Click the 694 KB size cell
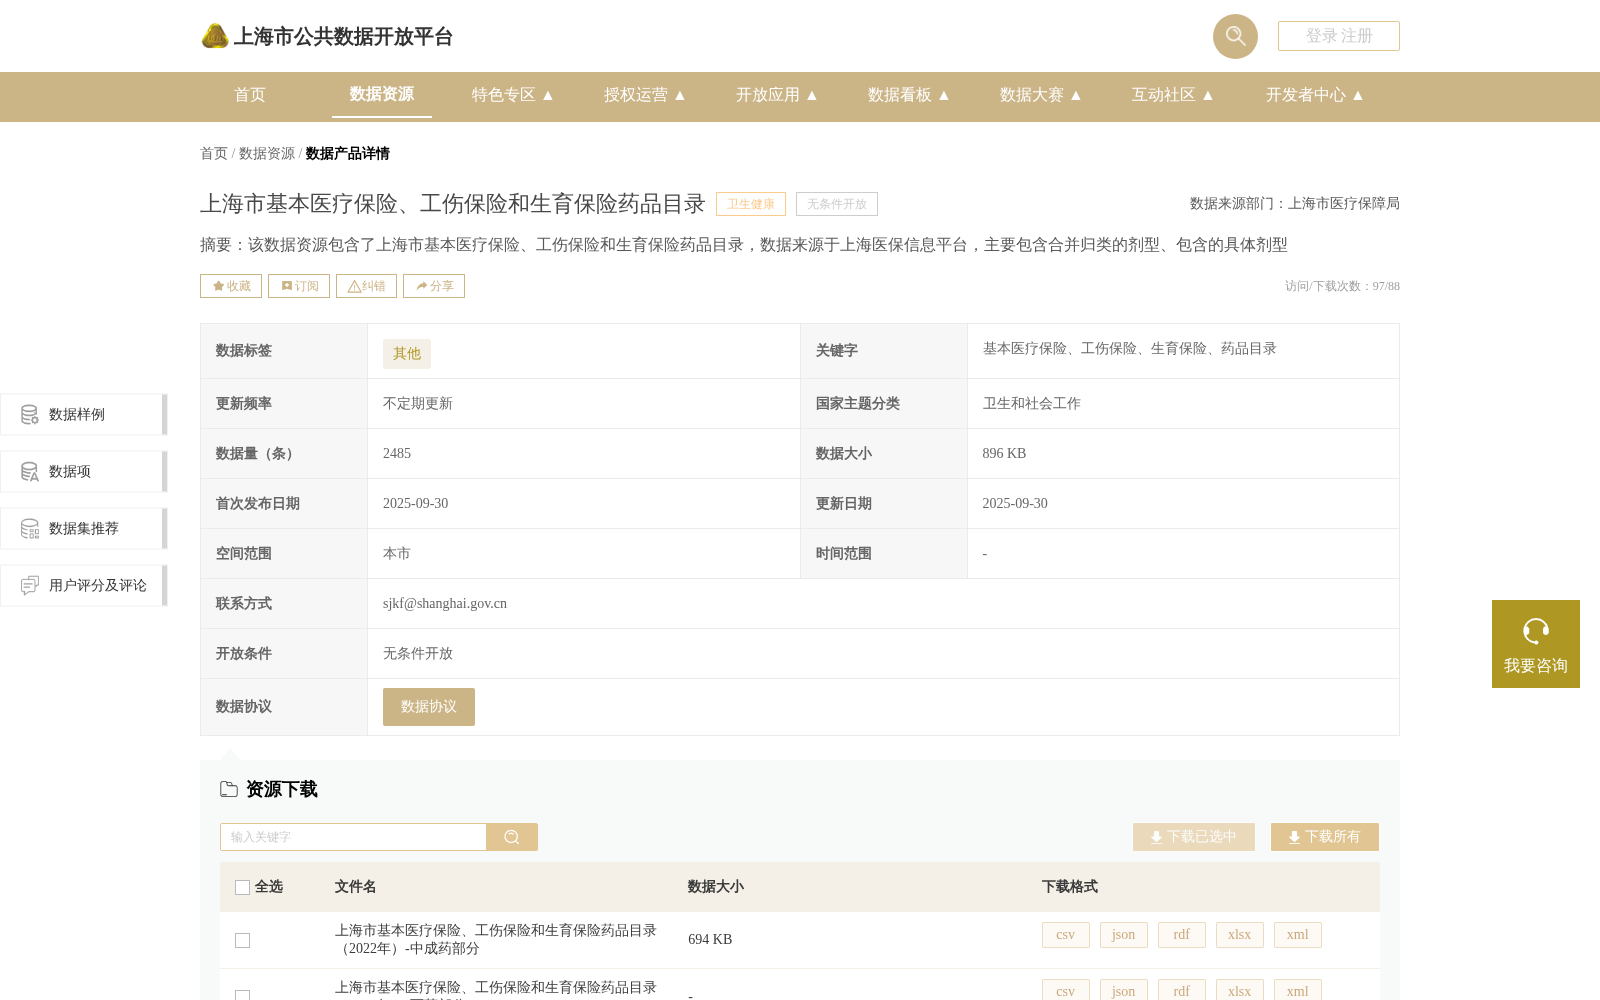This screenshot has height=1000, width=1600. pyautogui.click(x=710, y=940)
